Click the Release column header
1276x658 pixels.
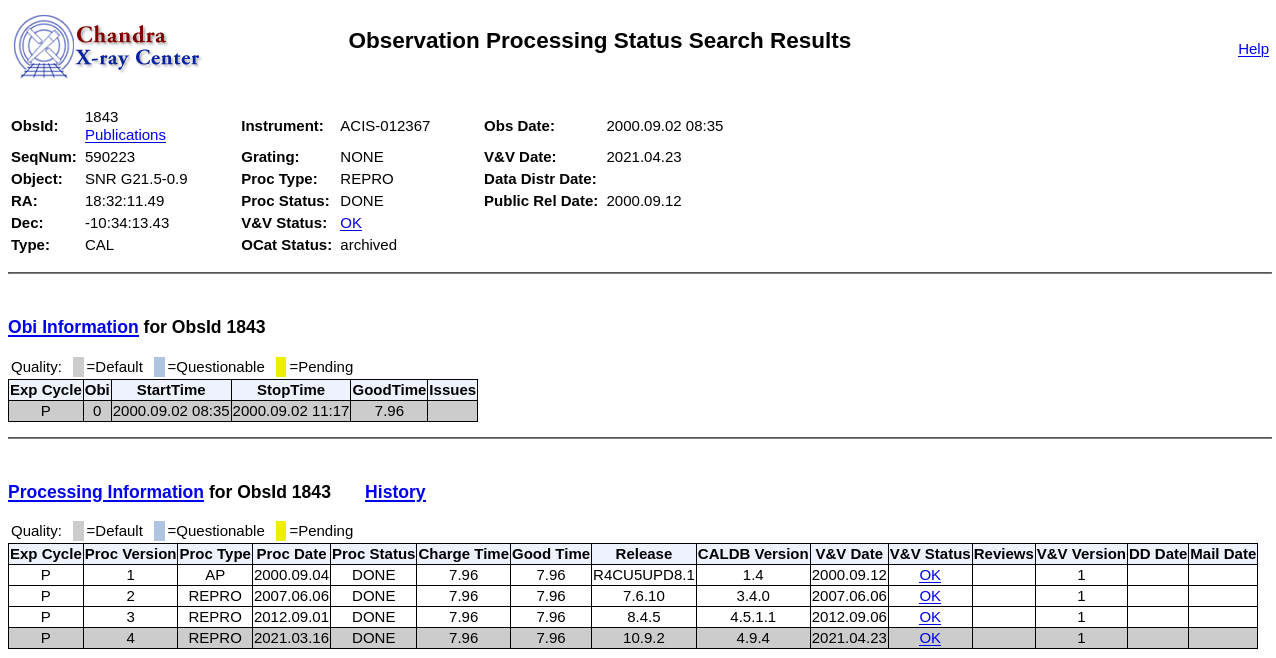coord(643,554)
